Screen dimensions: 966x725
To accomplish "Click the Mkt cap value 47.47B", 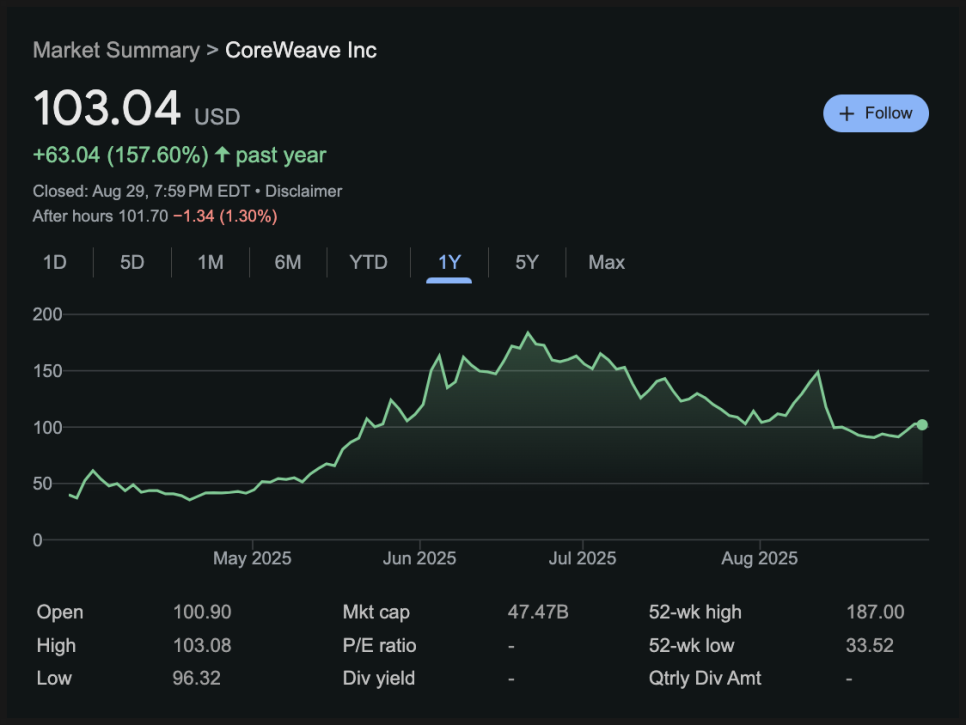I will pyautogui.click(x=538, y=612).
